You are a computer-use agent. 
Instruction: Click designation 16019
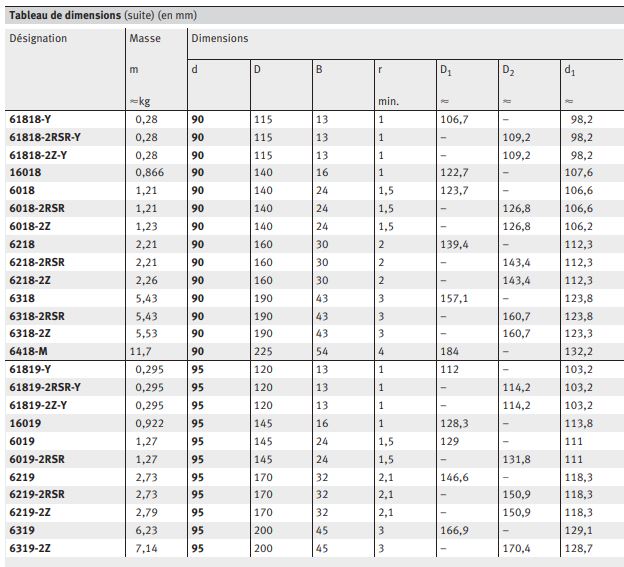coord(25,423)
